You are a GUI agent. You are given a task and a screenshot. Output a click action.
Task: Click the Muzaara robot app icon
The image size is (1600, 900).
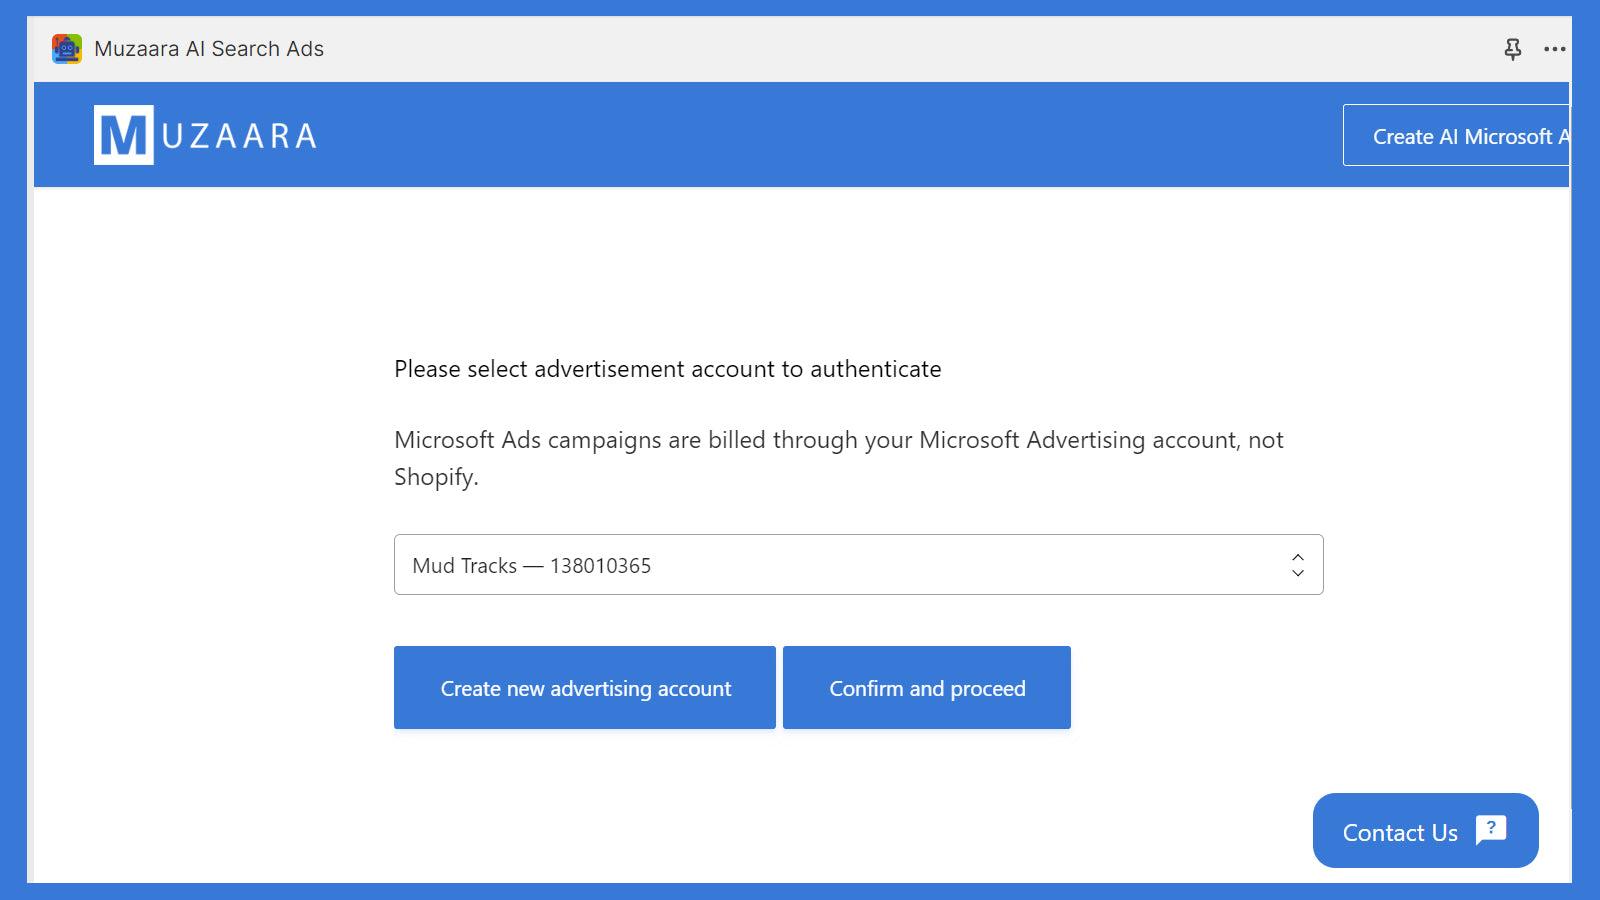pos(65,48)
